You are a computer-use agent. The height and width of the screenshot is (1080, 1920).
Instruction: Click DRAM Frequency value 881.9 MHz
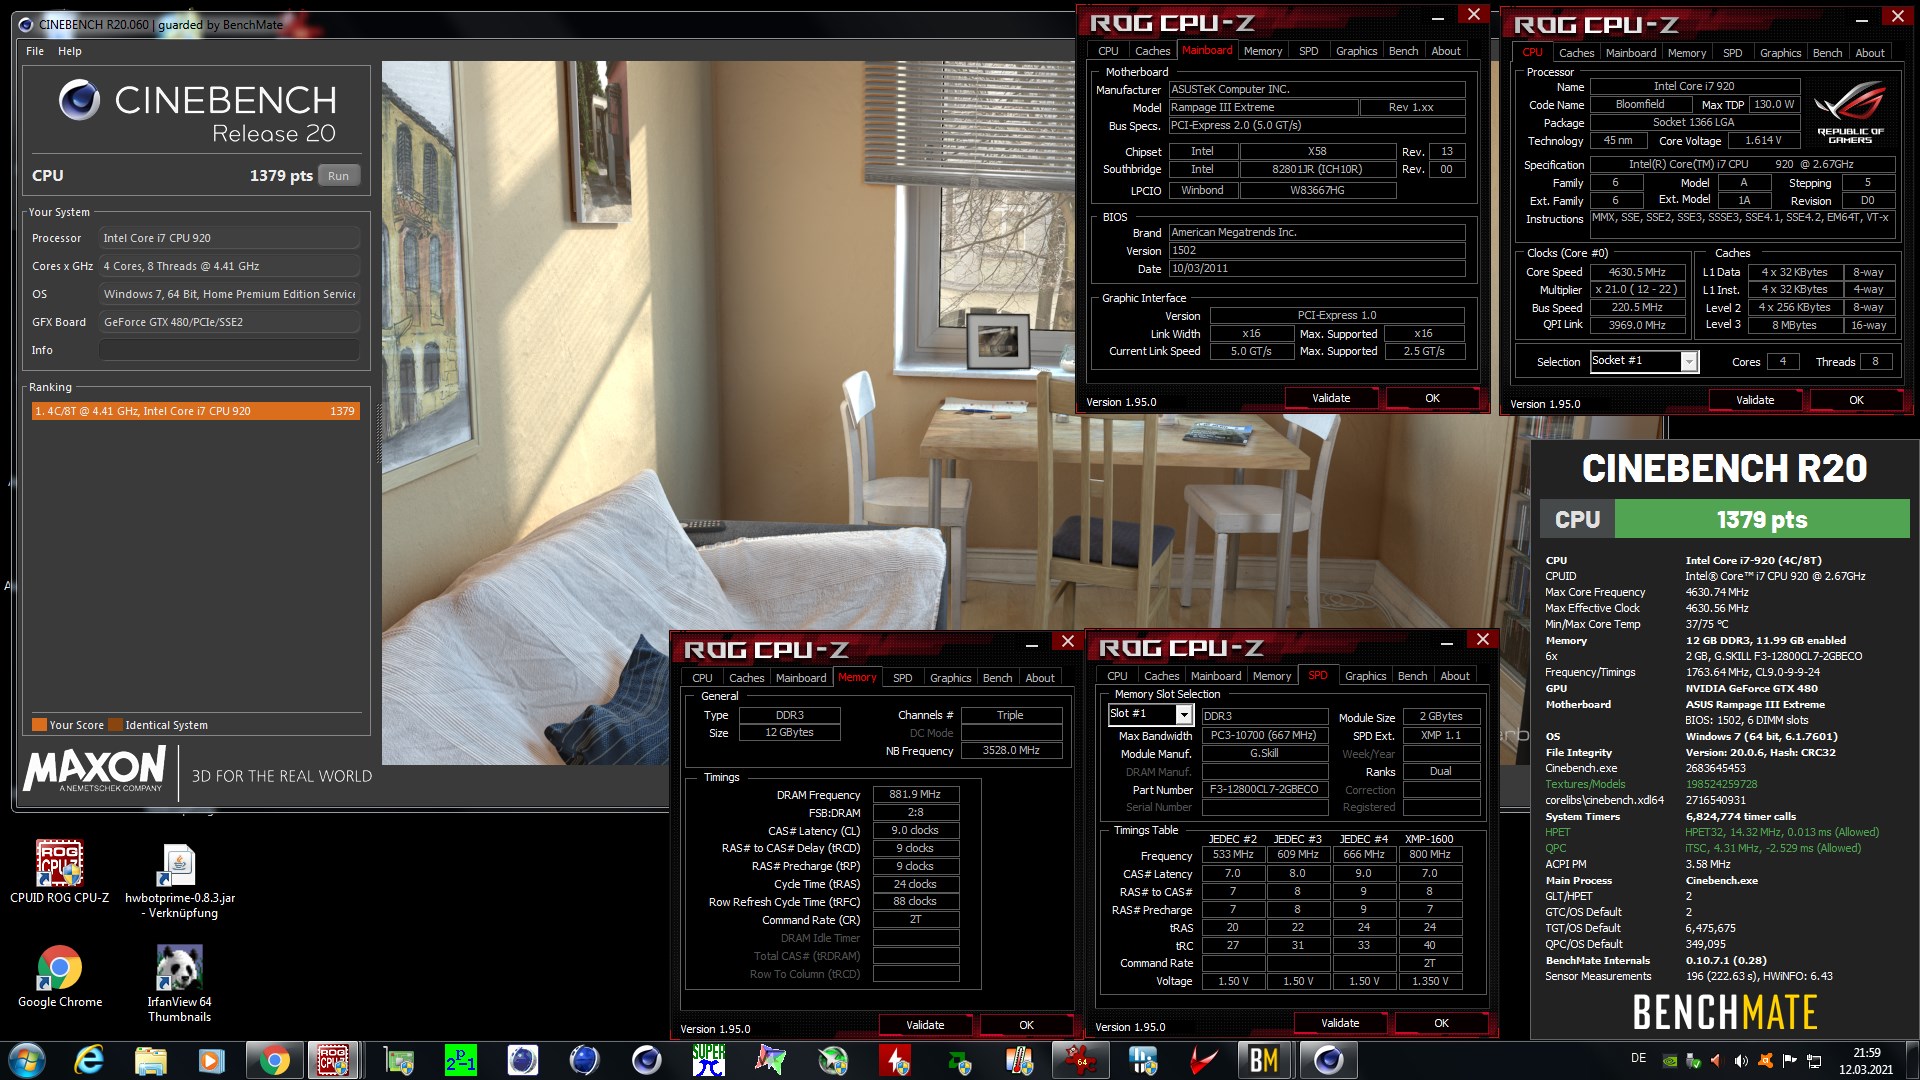pos(915,795)
